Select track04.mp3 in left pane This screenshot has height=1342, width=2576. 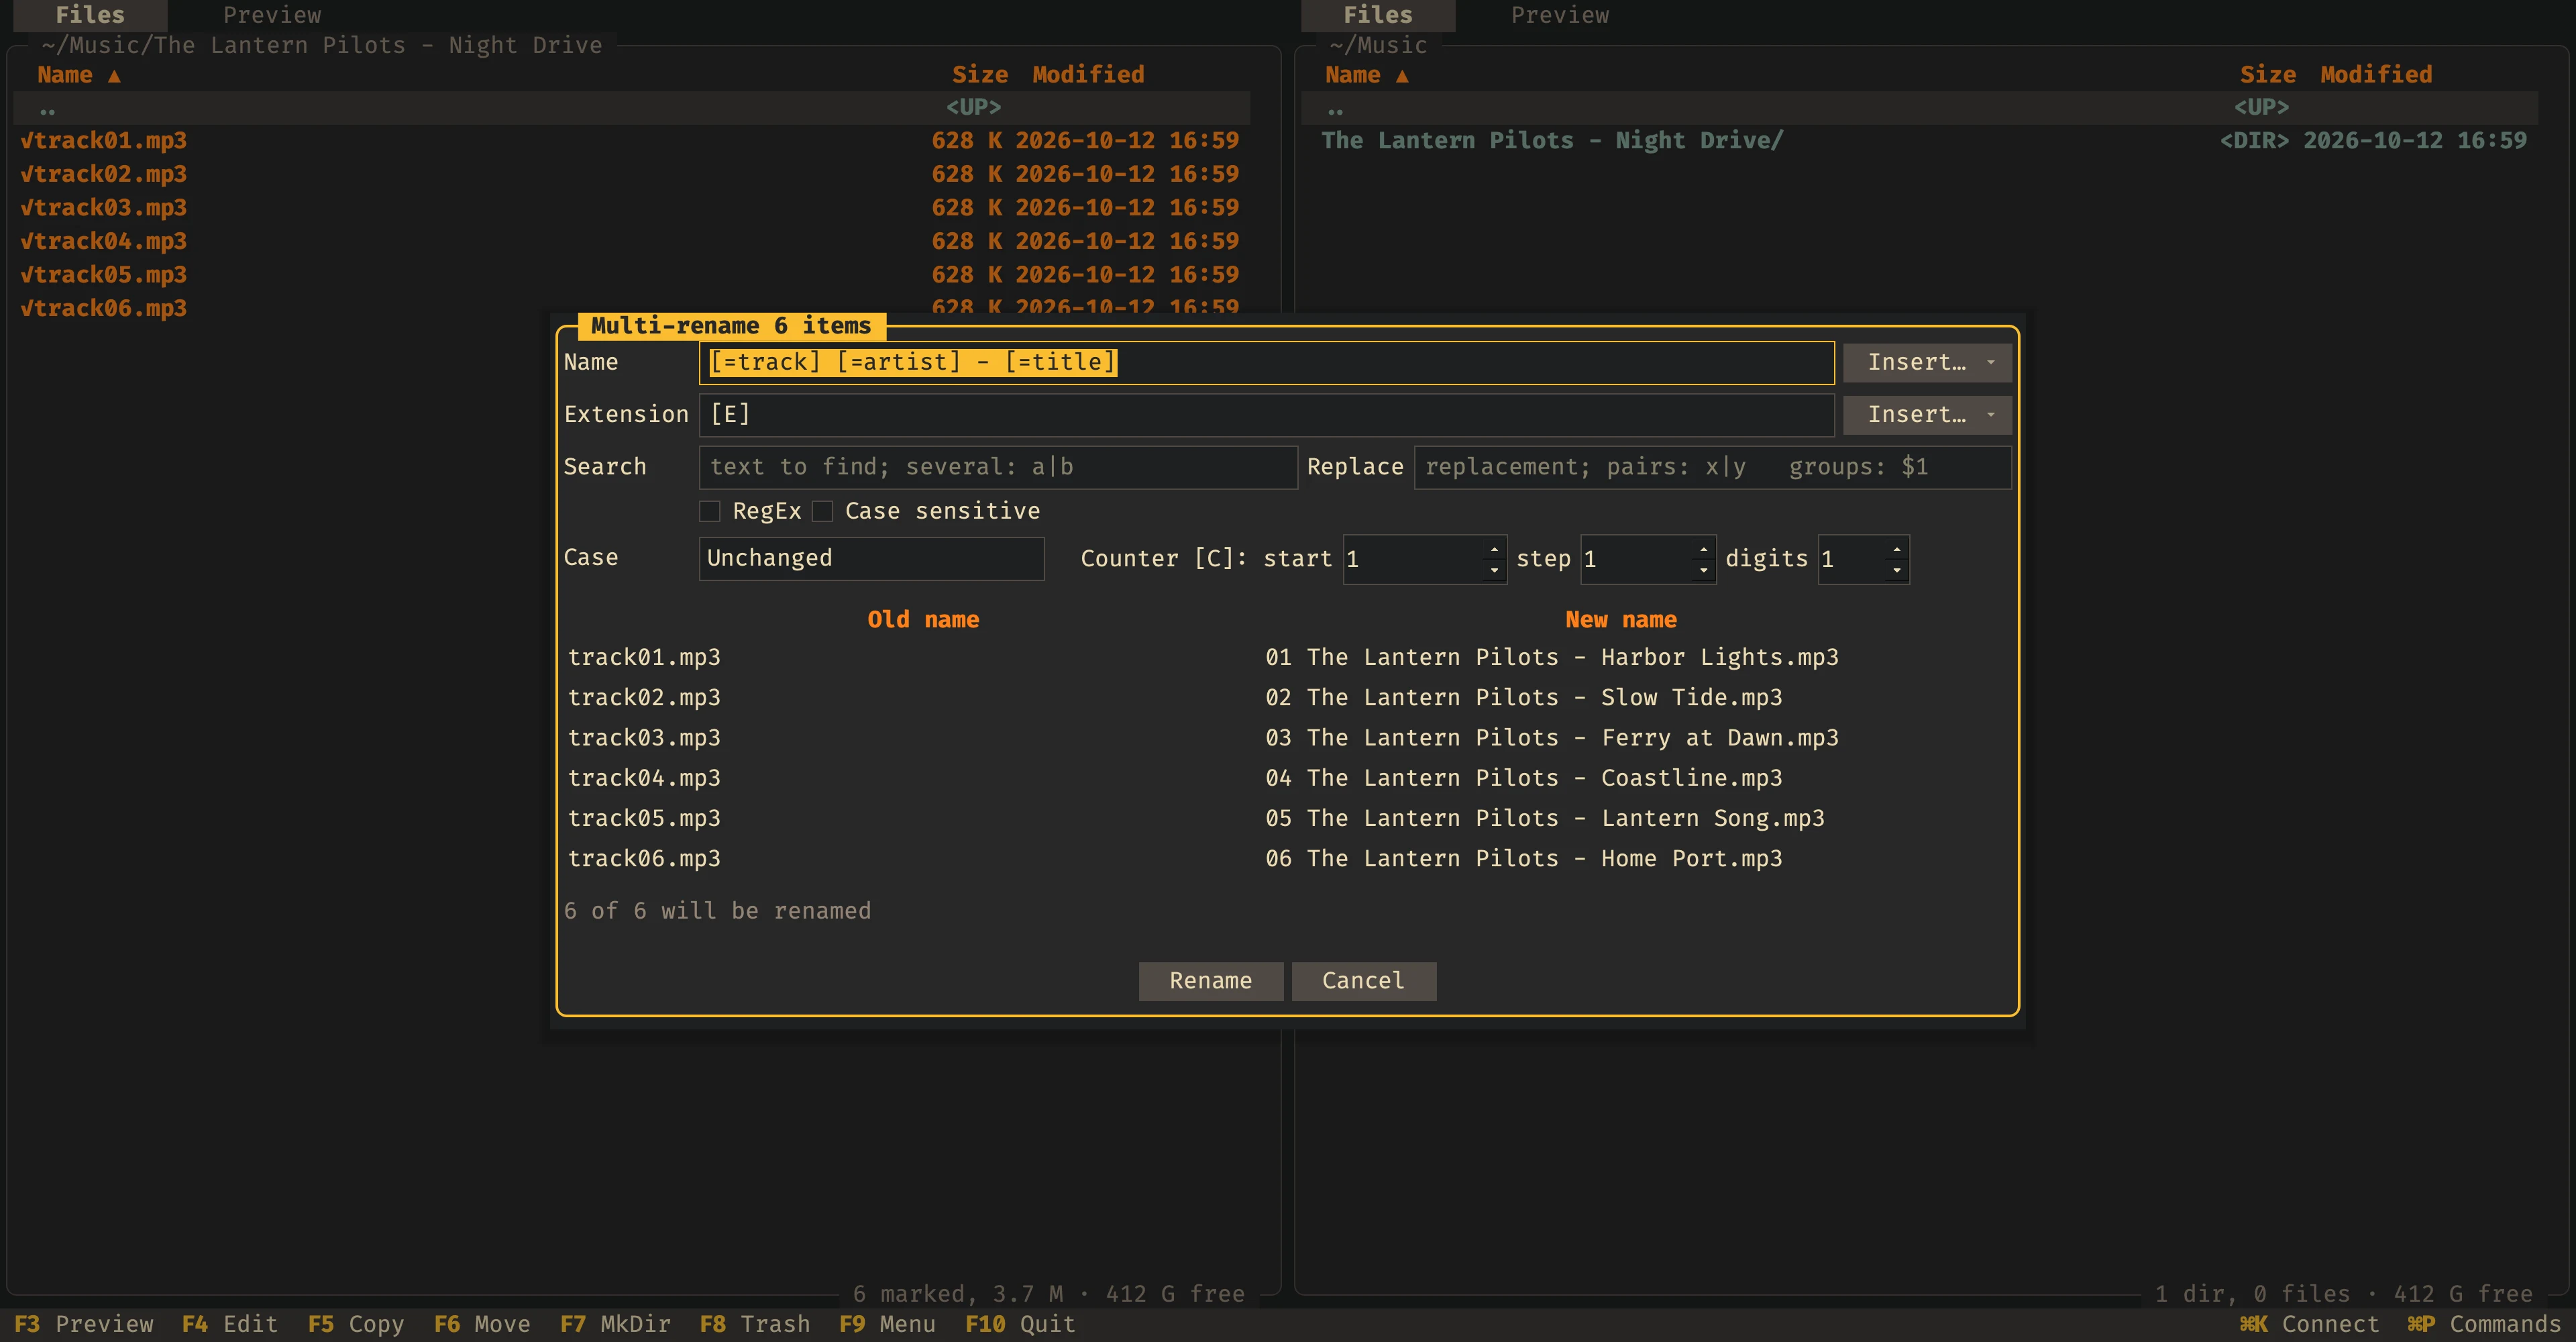pos(632,241)
